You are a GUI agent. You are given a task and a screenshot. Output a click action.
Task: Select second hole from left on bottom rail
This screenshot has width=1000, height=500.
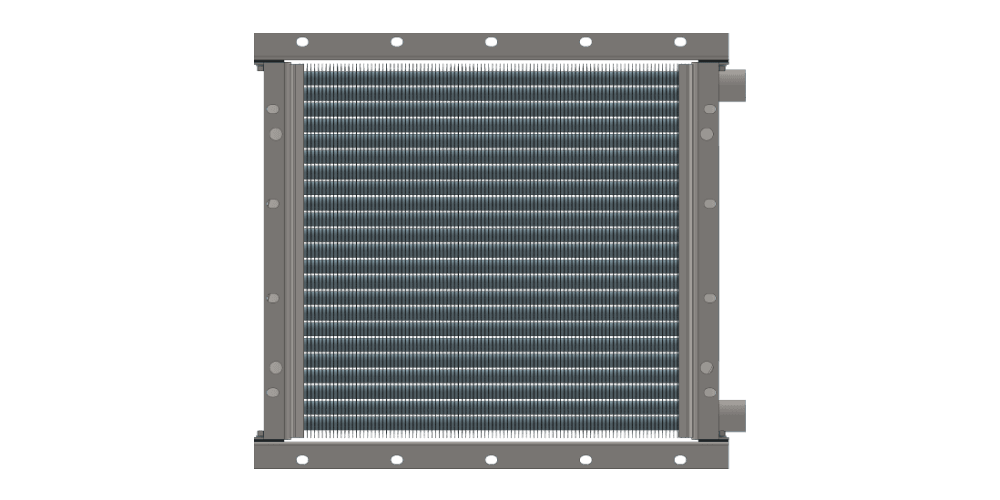tap(396, 459)
